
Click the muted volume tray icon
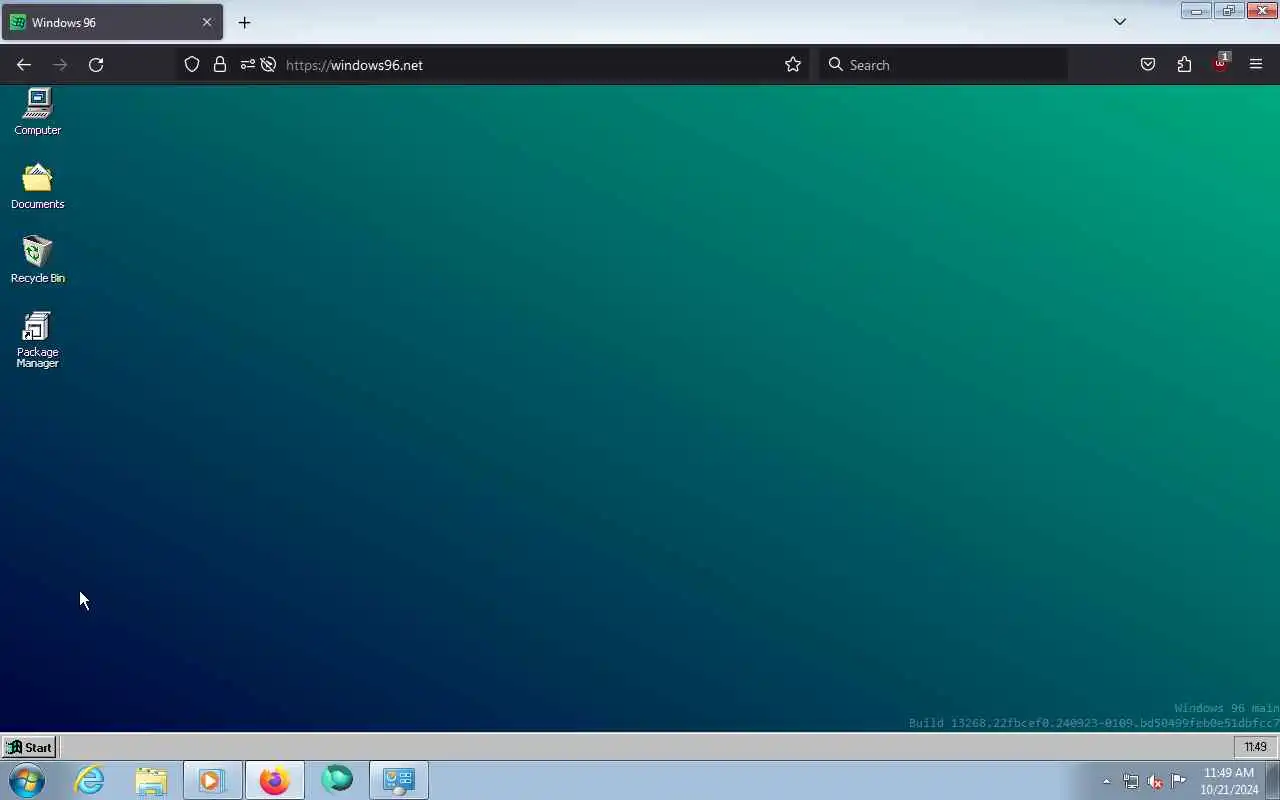[1155, 781]
